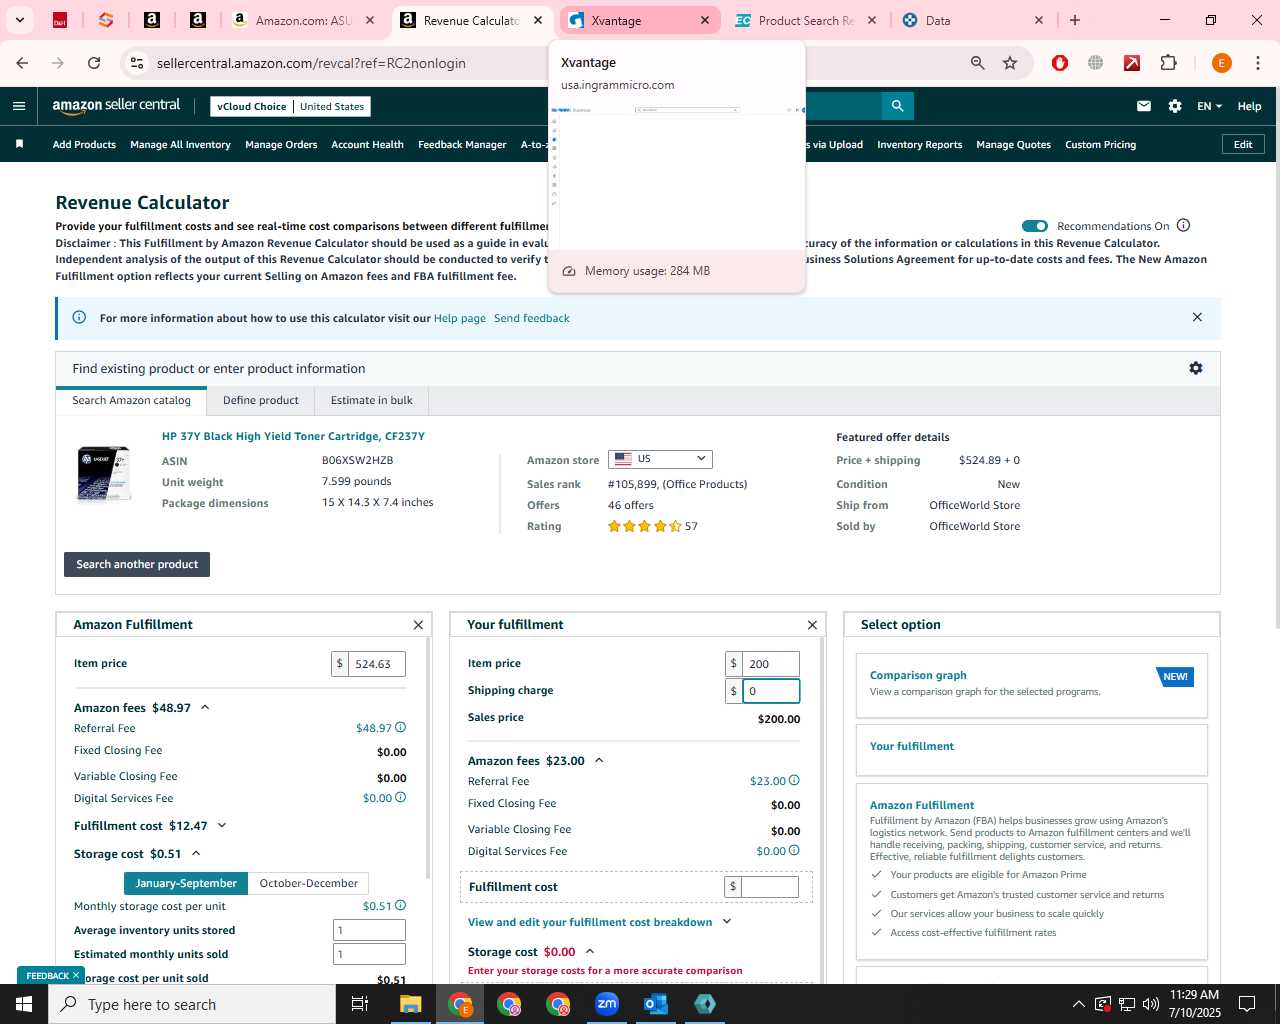Collapse Amazon fees $23.00 section
The height and width of the screenshot is (1024, 1280).
click(x=599, y=760)
